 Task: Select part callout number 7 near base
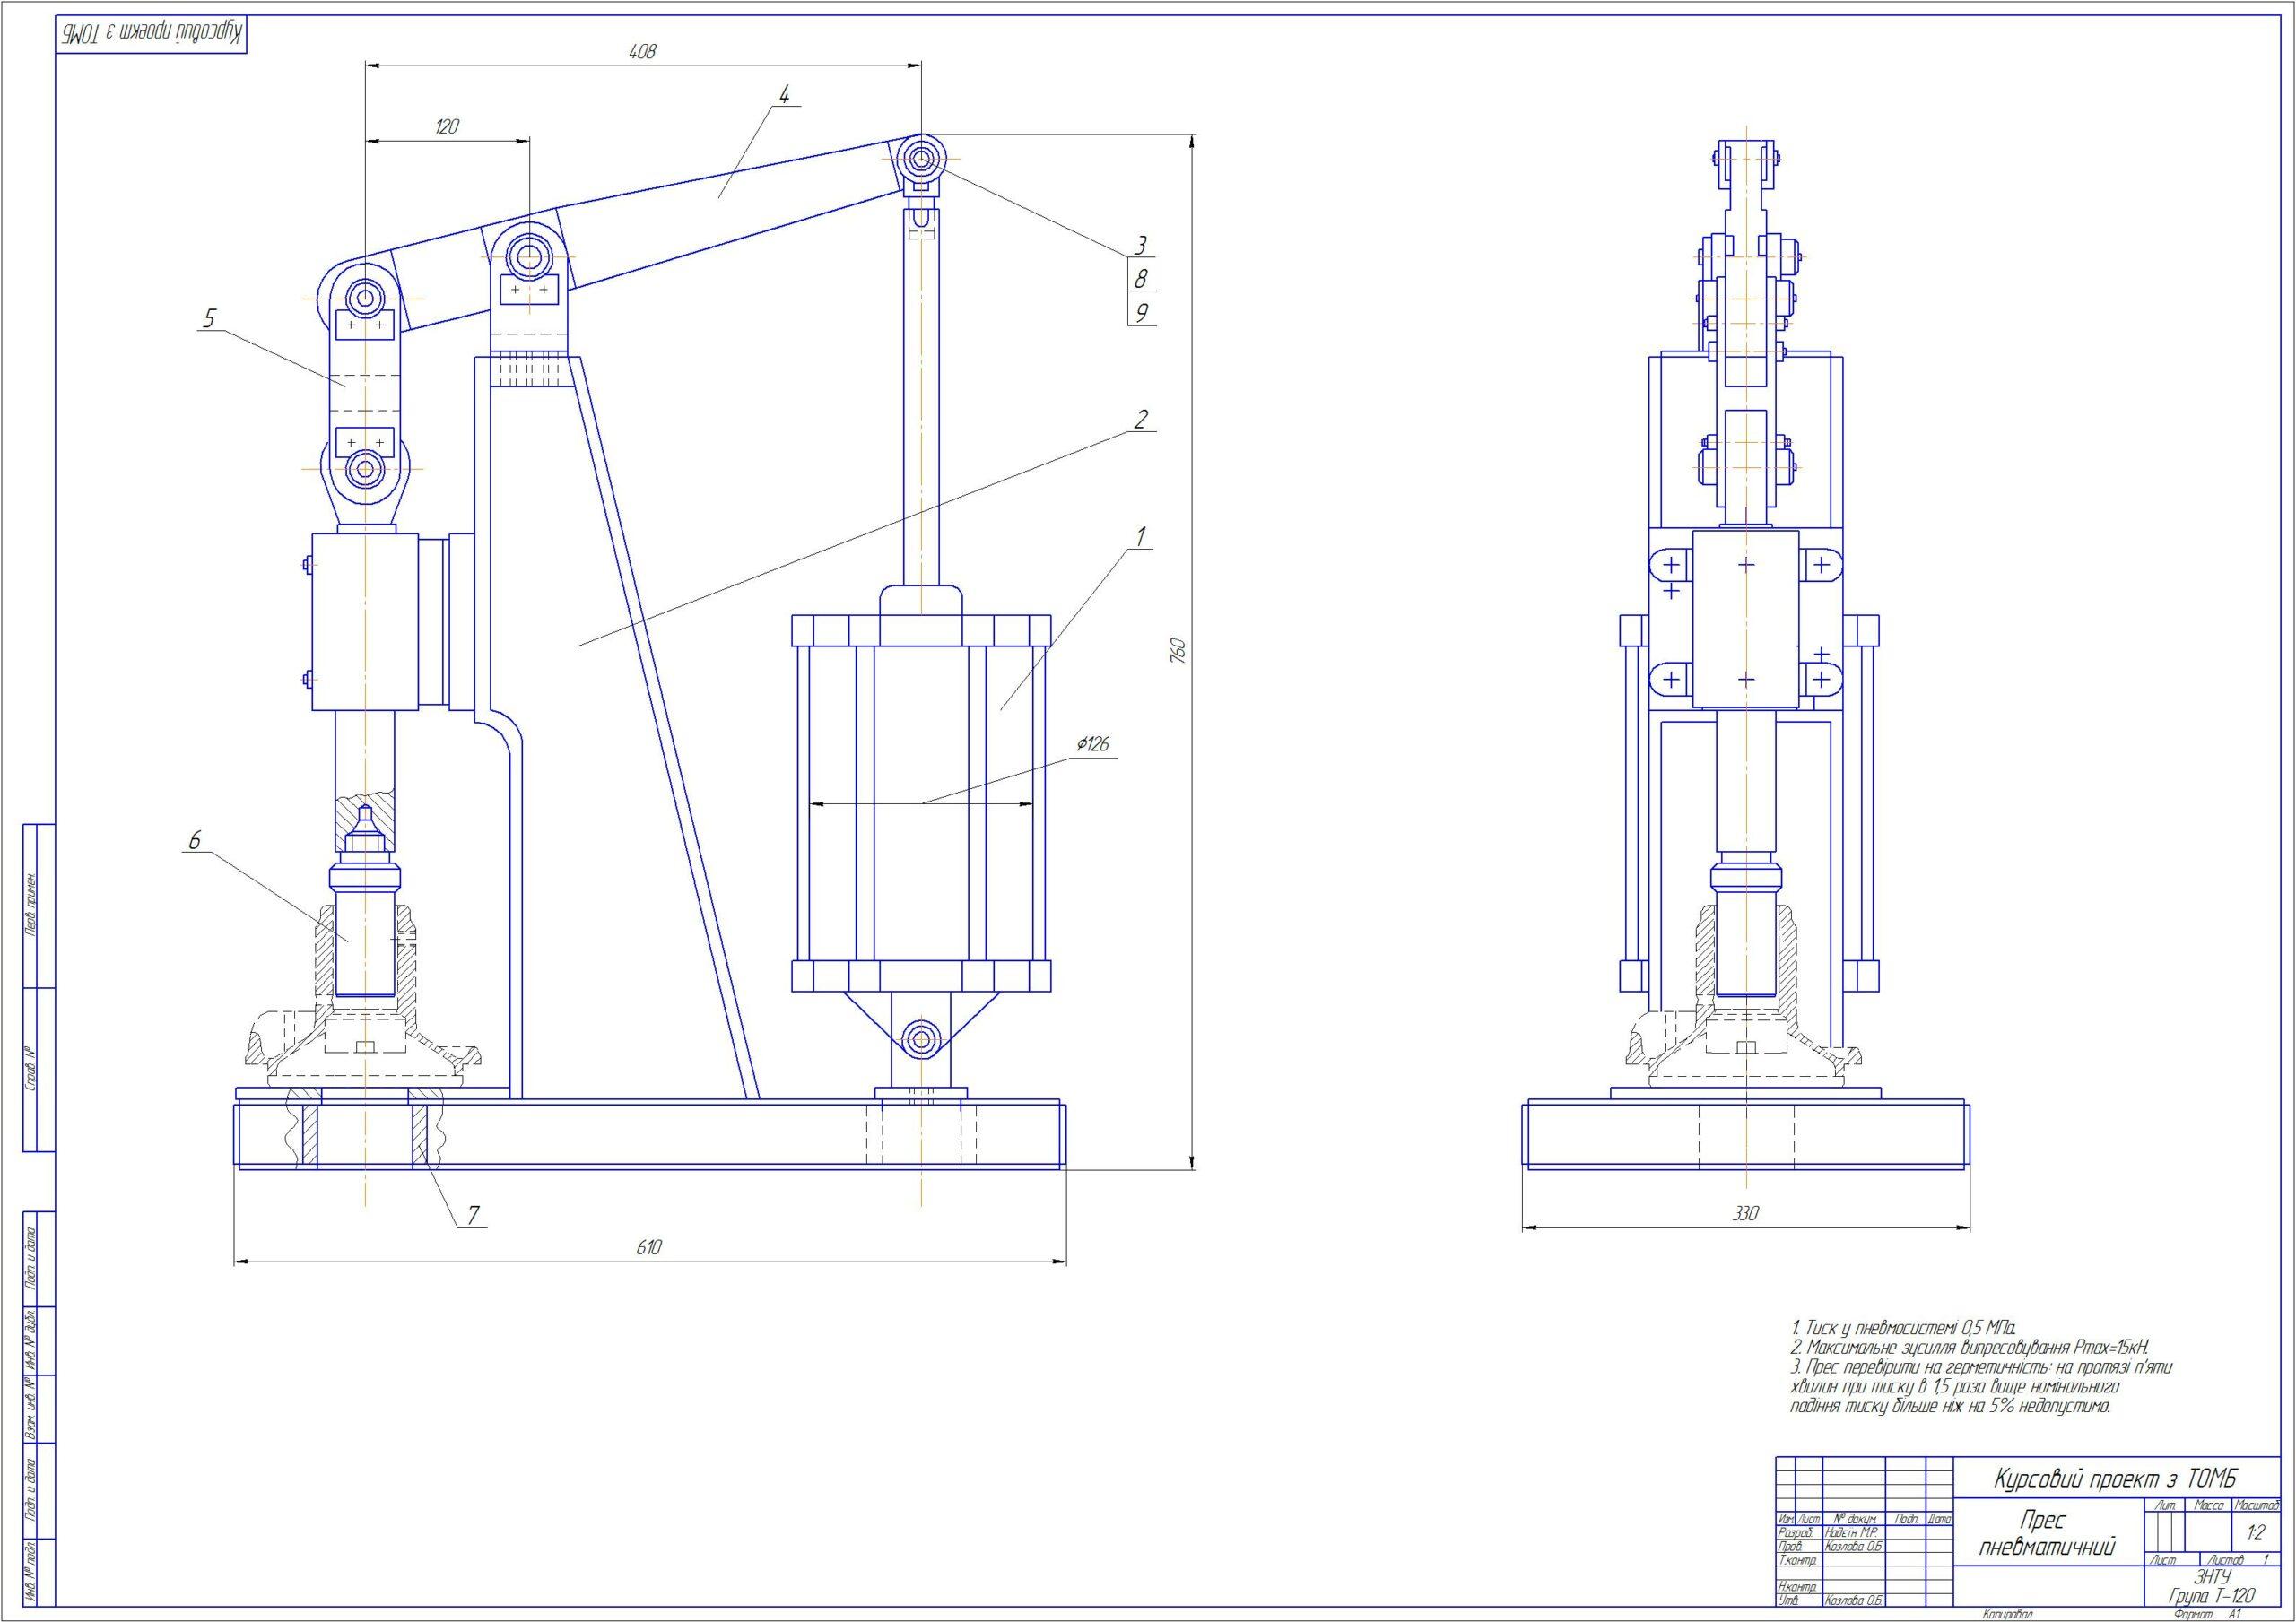(473, 1215)
